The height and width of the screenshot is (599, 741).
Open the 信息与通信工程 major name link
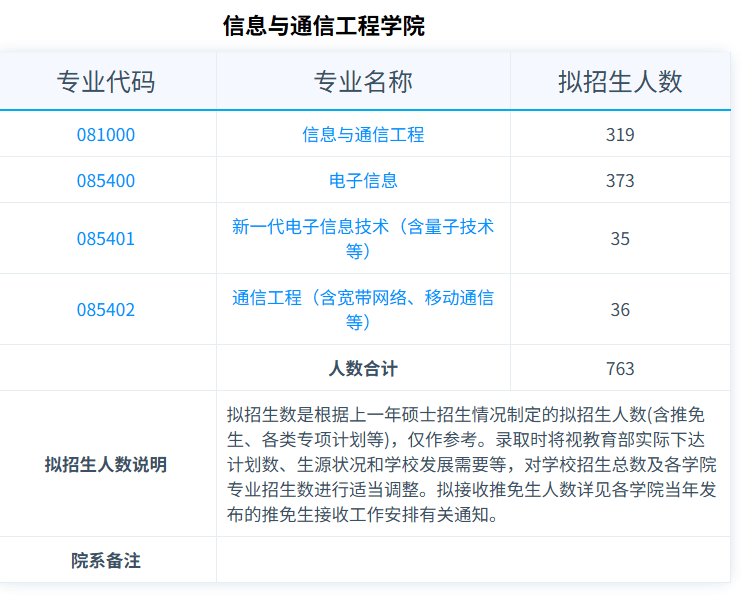(363, 134)
